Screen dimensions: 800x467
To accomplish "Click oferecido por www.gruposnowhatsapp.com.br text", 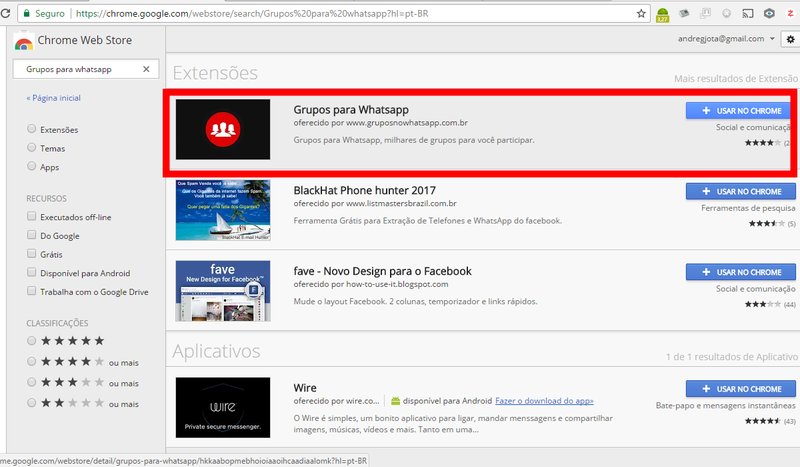I will click(x=381, y=123).
